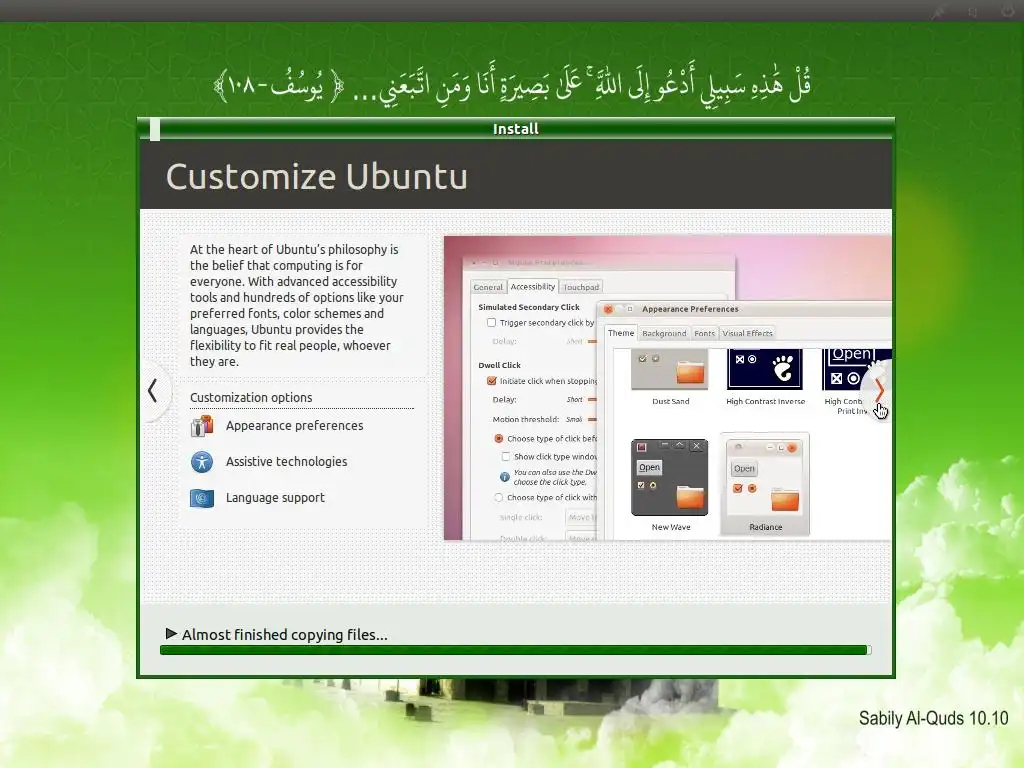Open the Touchpad tab
This screenshot has height=768, width=1024.
(x=581, y=287)
